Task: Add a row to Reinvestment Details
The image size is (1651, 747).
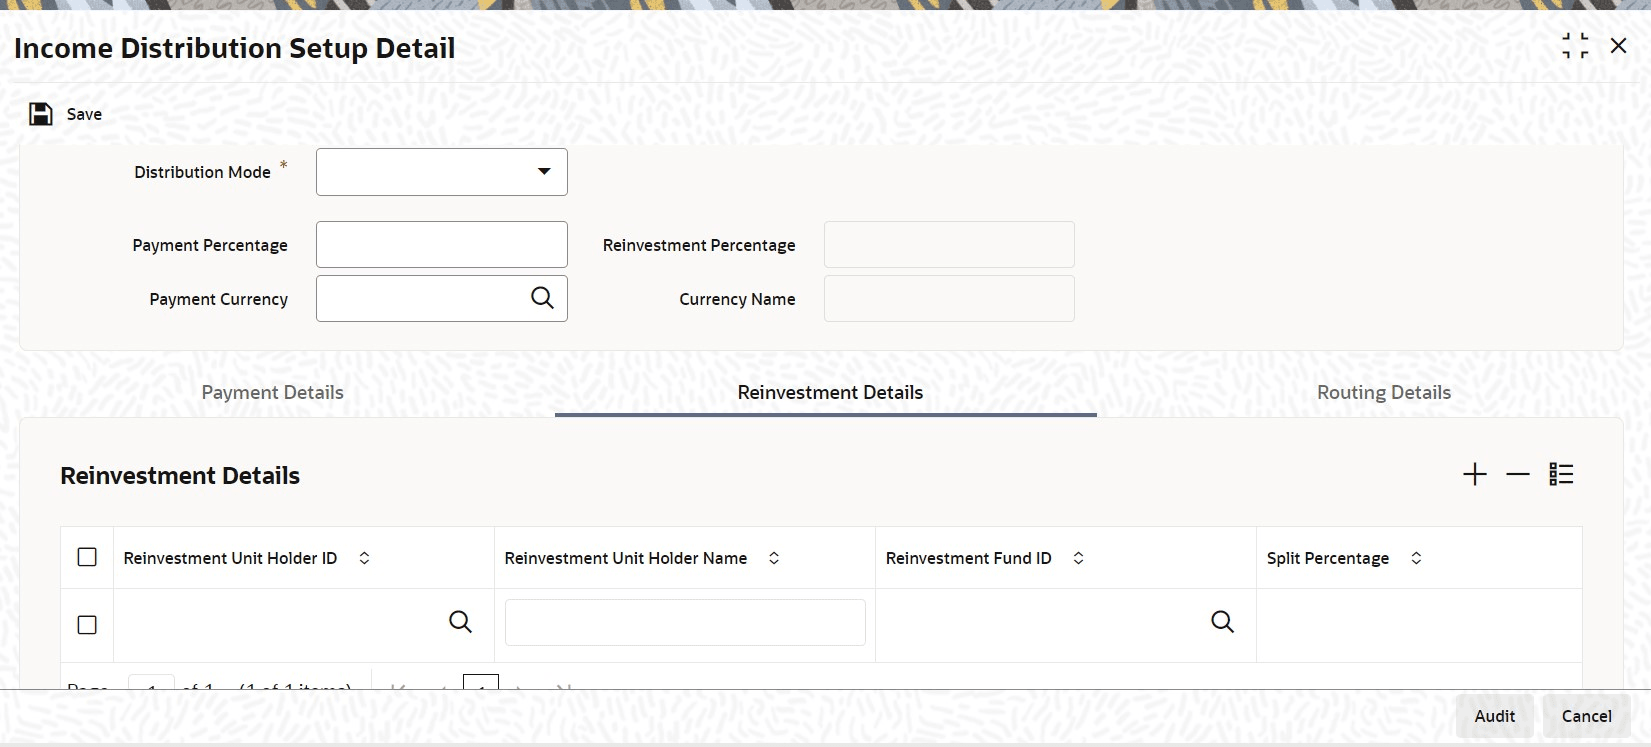Action: point(1475,474)
